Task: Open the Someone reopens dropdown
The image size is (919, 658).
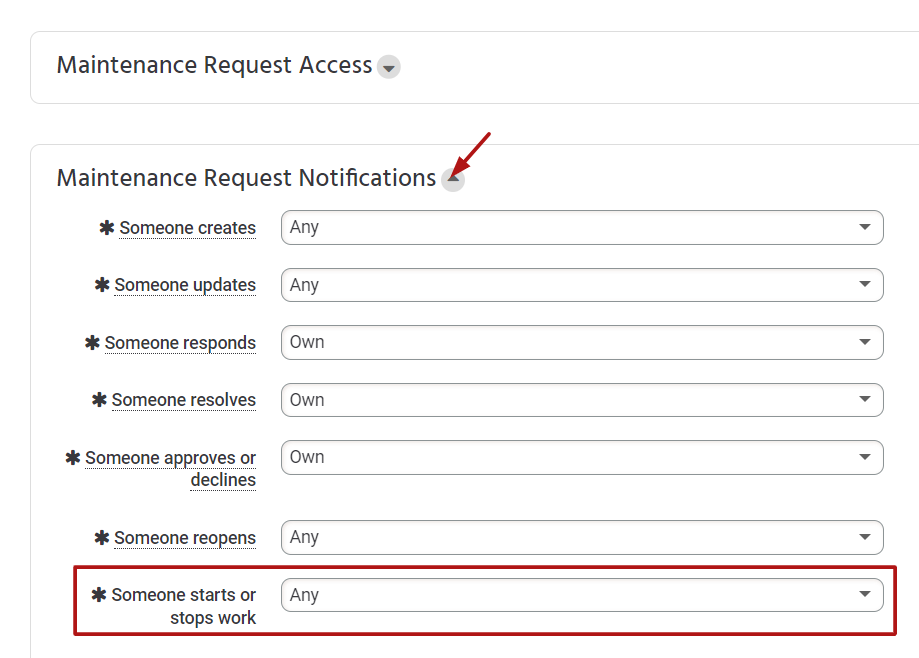Action: 582,537
